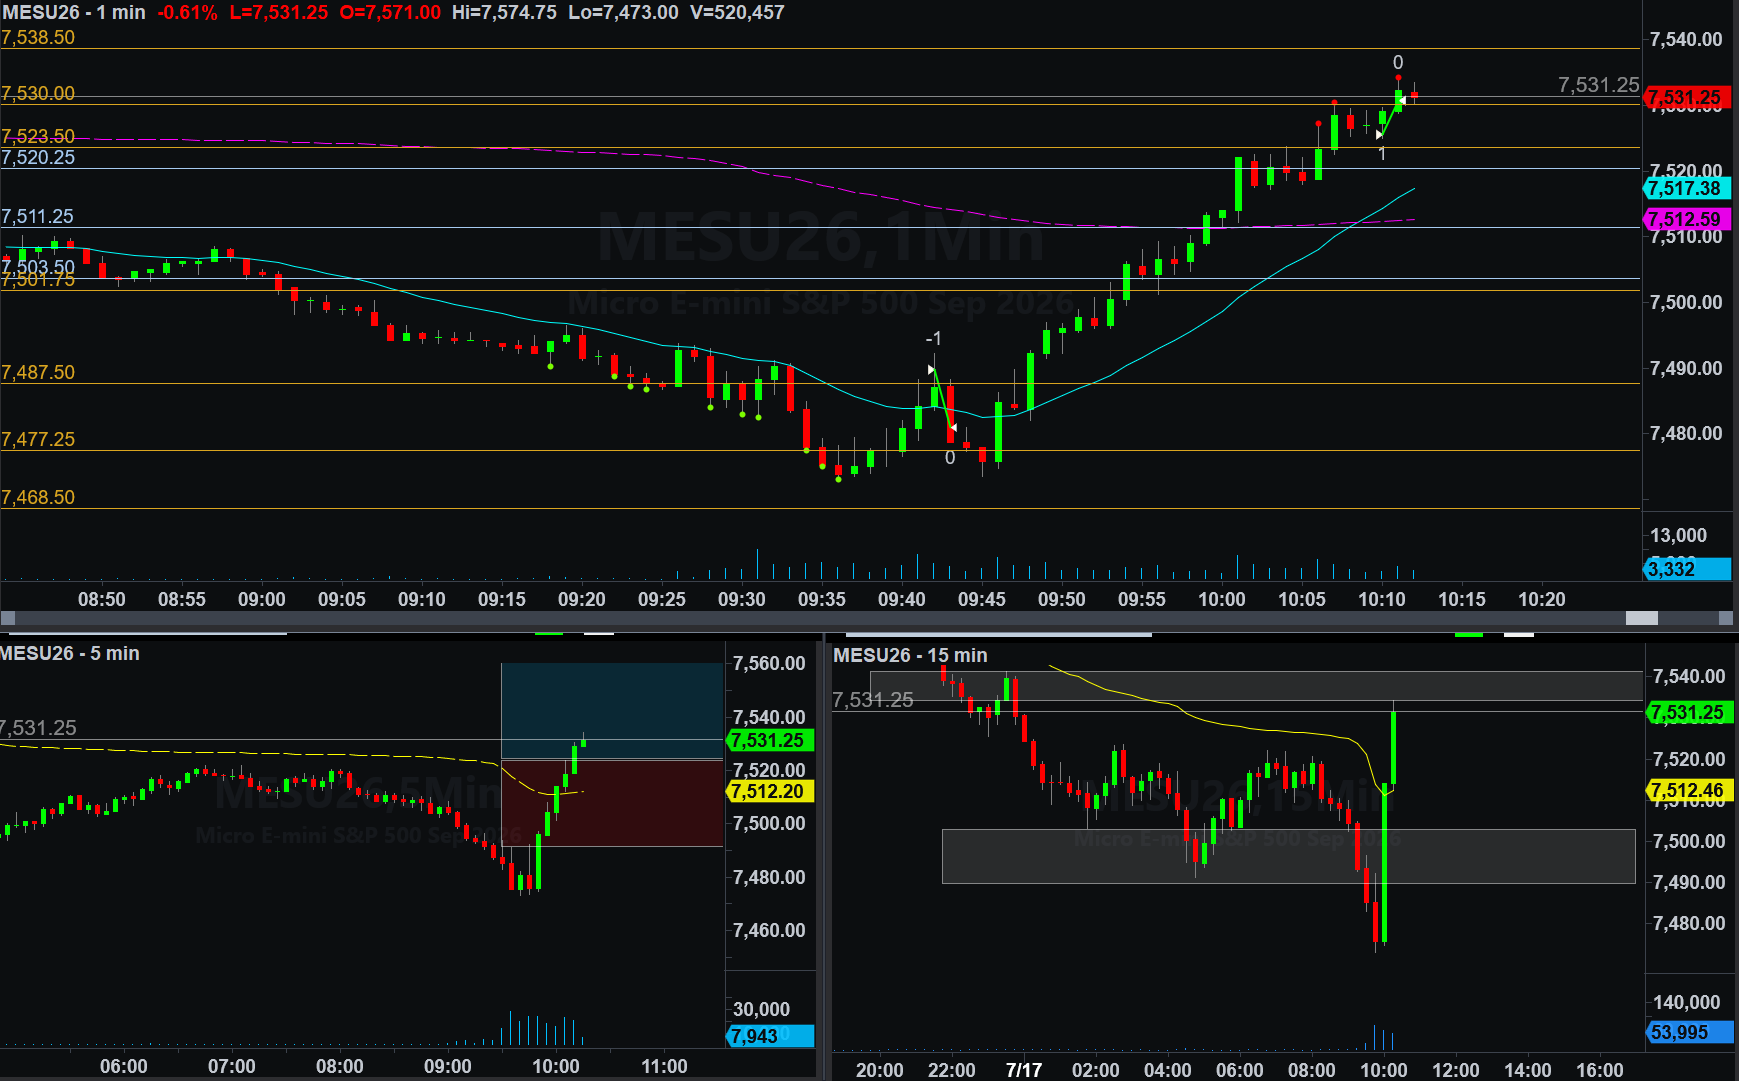The width and height of the screenshot is (1739, 1081).
Task: Click the yellow '7,512.20' price tag on the 5 min chart
Action: [771, 791]
